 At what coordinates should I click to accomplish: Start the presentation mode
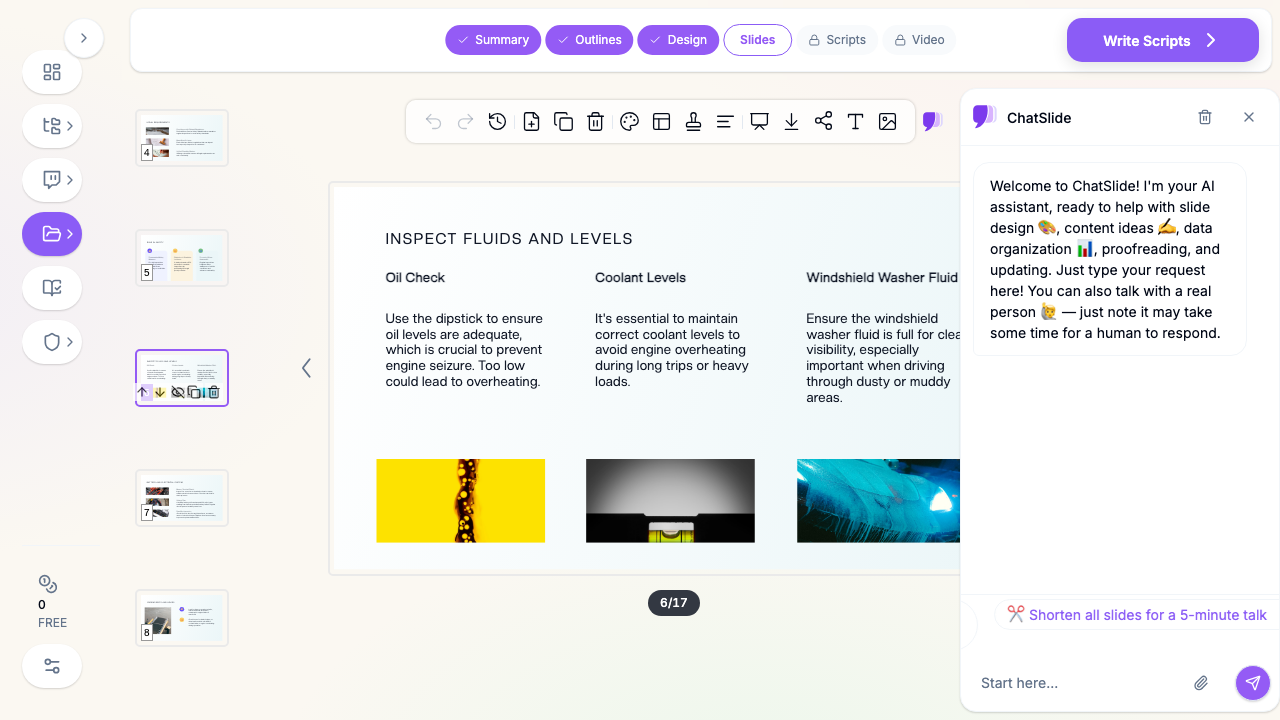759,121
